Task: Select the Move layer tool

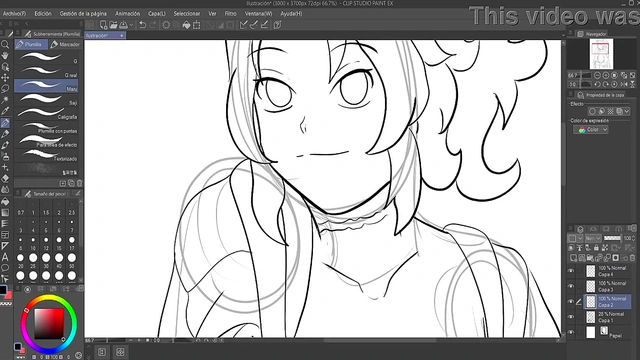Action: point(5,78)
